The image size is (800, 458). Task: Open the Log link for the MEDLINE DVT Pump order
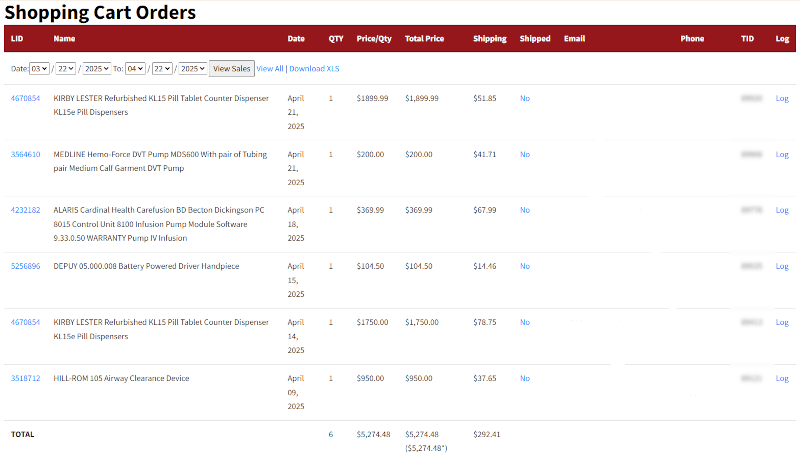[782, 154]
